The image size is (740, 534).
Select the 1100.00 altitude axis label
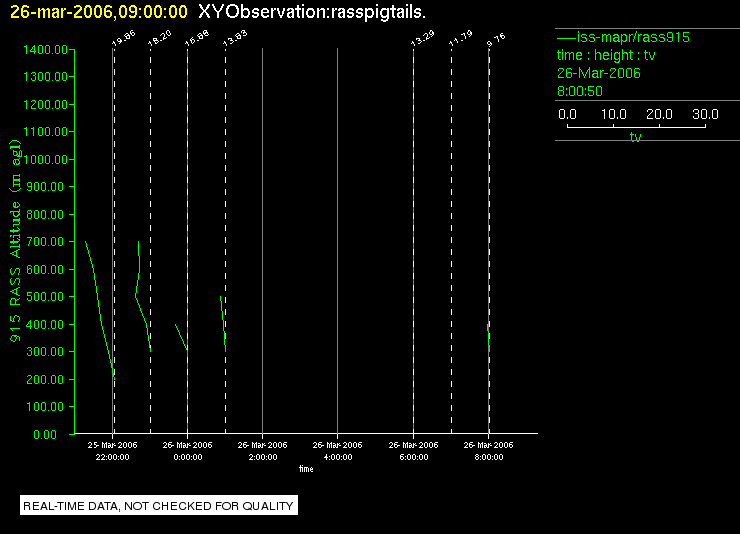tap(45, 132)
